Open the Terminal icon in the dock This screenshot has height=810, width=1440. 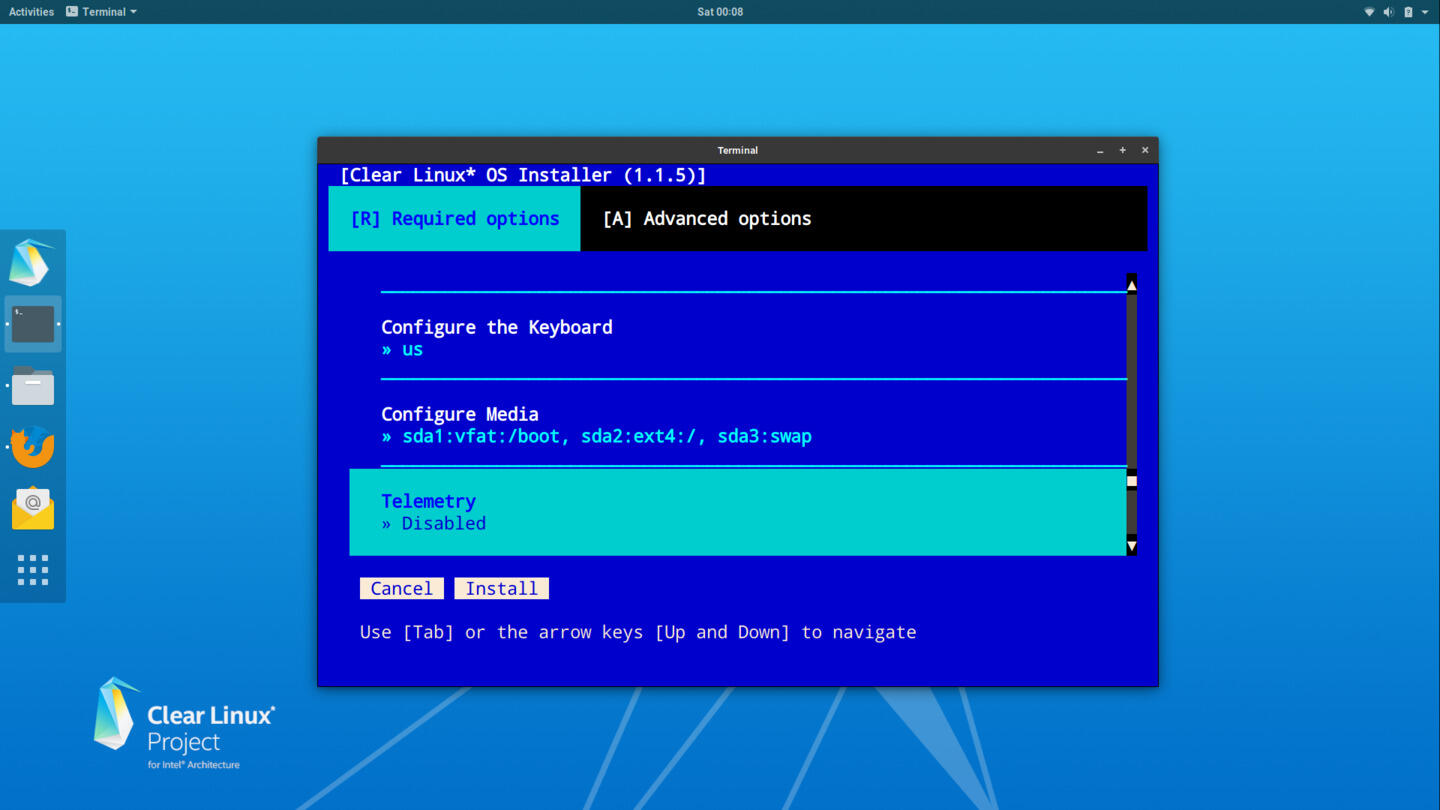(x=33, y=324)
